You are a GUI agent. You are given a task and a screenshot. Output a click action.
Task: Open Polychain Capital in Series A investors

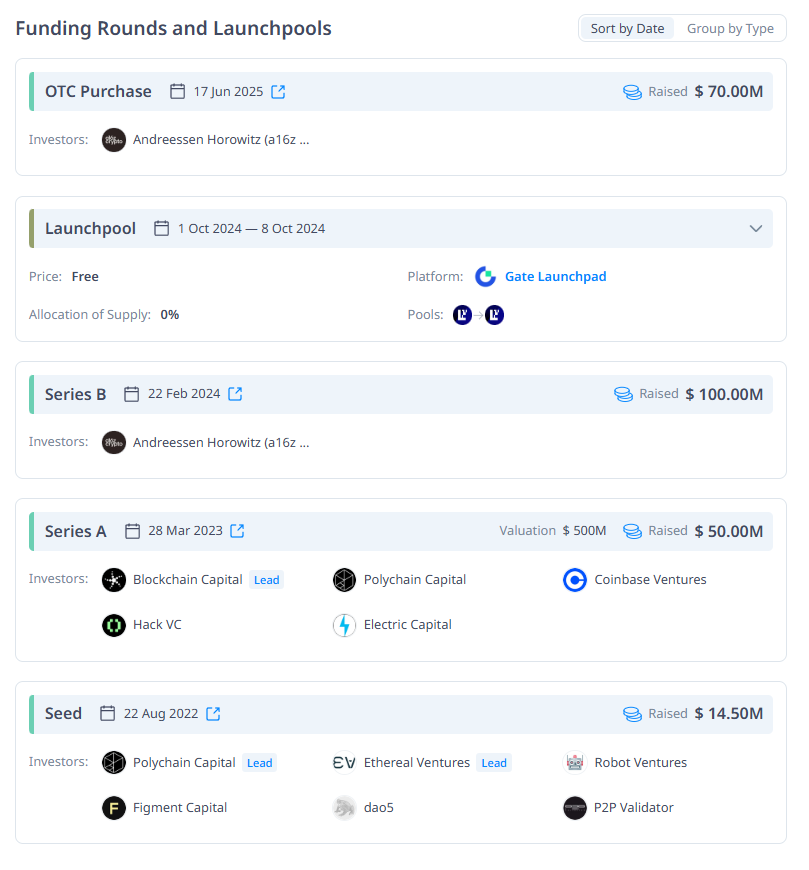[414, 580]
